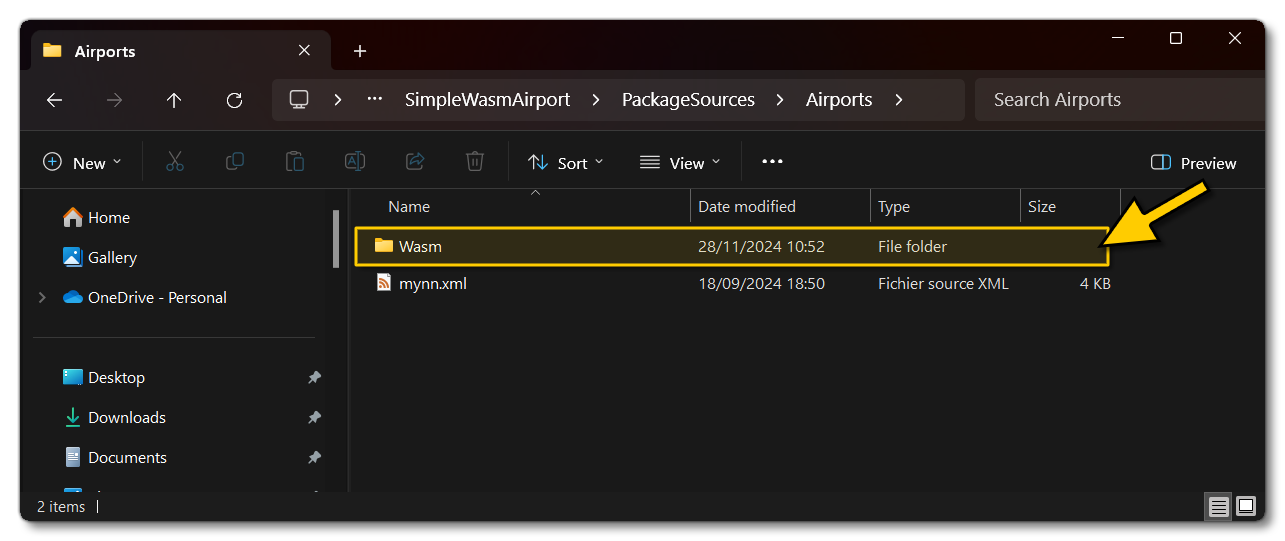Image resolution: width=1285 pixels, height=541 pixels.
Task: Switch to large thumbnails view
Action: 1246,507
